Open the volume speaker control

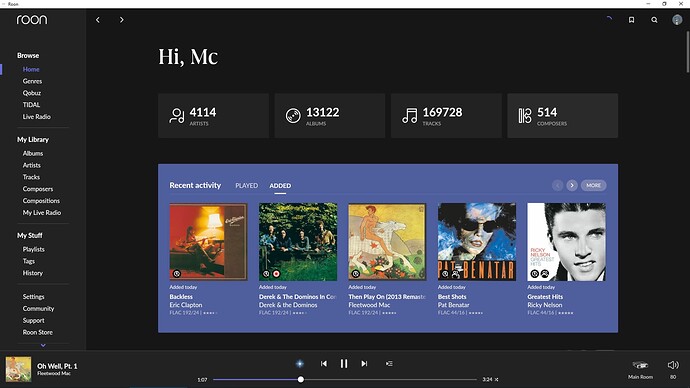coord(673,365)
